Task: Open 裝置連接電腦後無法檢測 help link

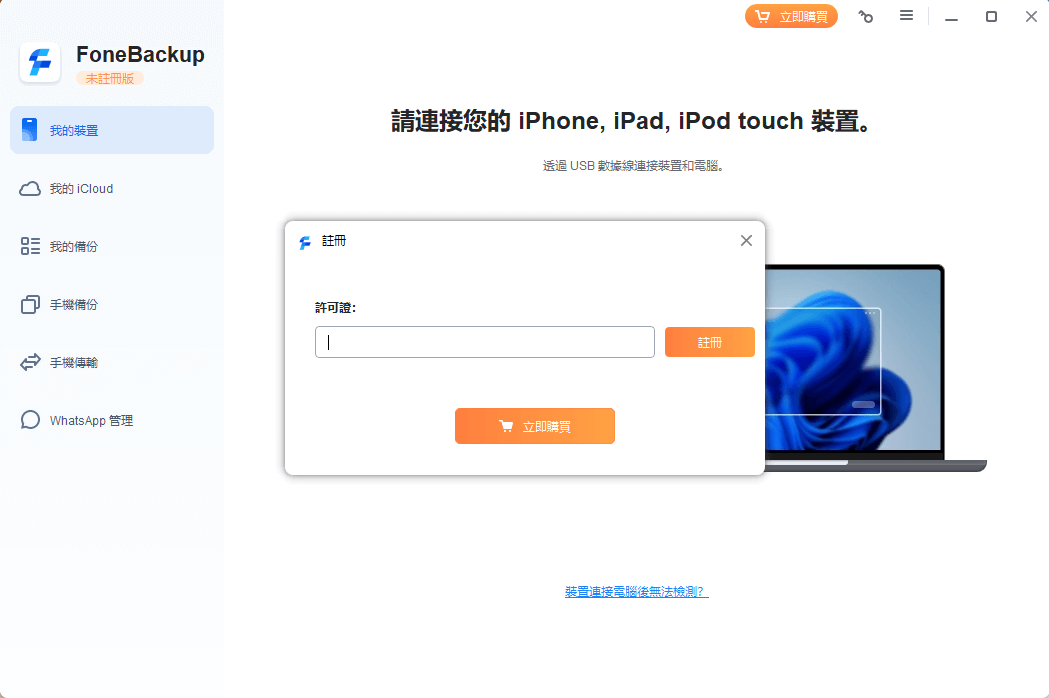Action: pyautogui.click(x=636, y=592)
